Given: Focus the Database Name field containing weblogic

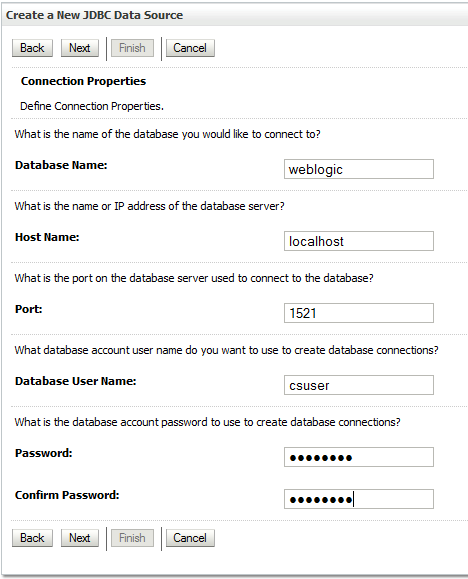Looking at the screenshot, I should tap(359, 169).
